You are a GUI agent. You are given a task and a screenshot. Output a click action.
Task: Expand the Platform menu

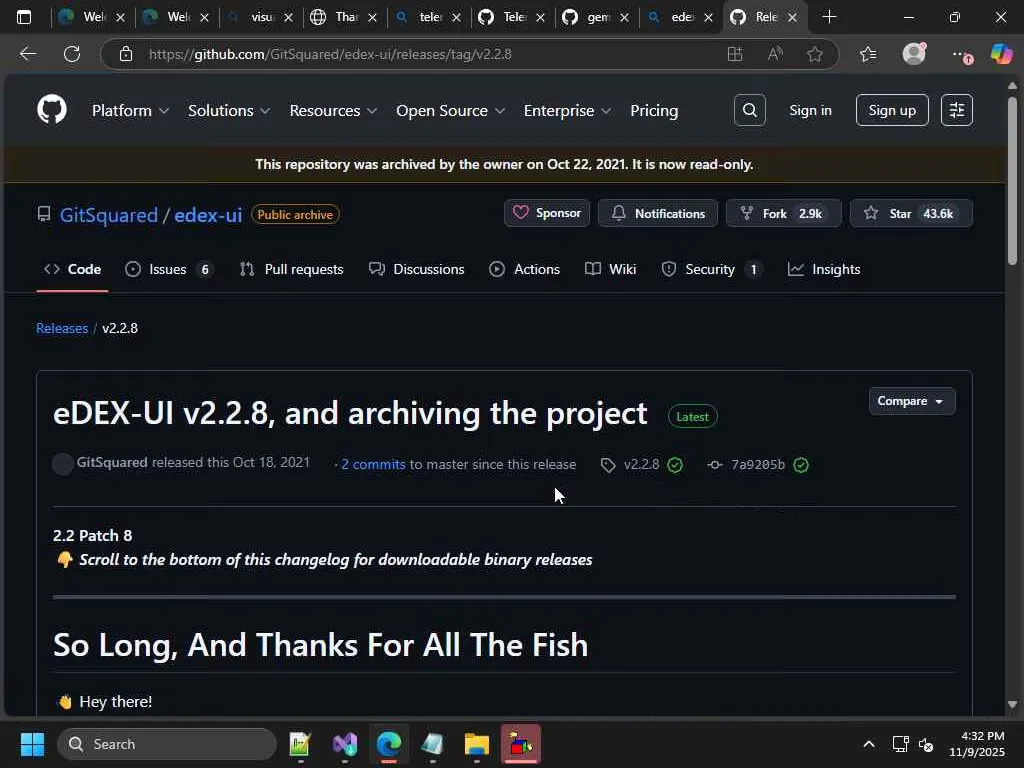tap(130, 110)
